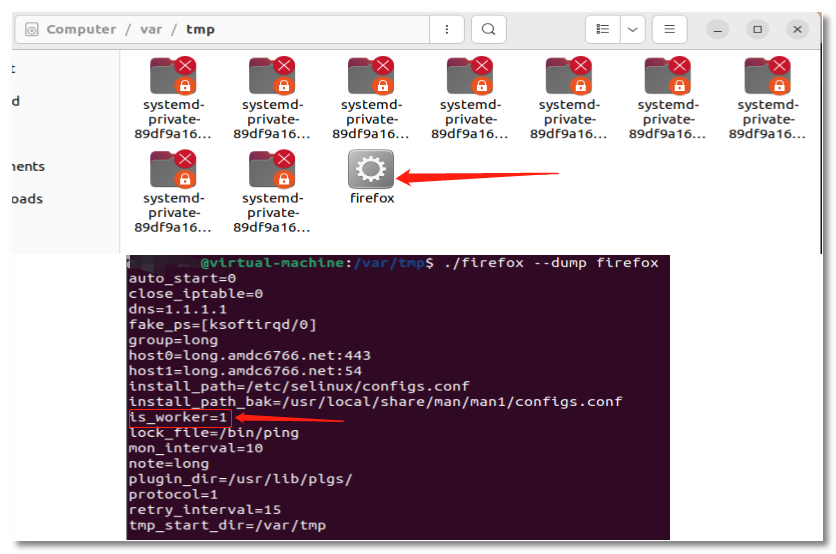Toggle the list view button
836x554 pixels.
pyautogui.click(x=602, y=30)
